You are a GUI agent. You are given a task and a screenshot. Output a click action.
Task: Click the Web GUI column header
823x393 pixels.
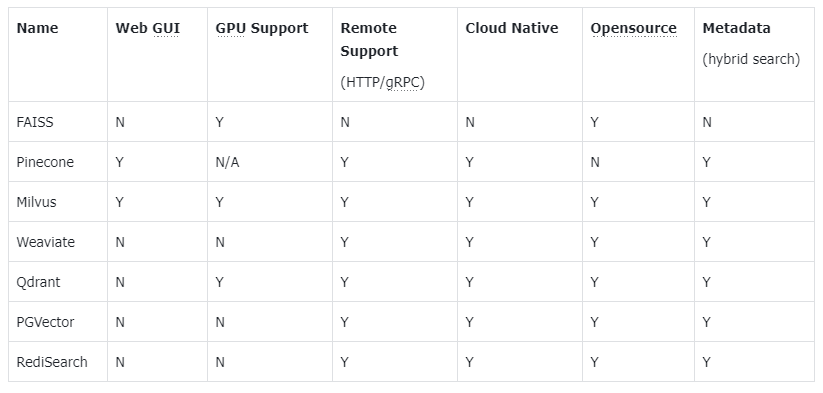pos(147,28)
